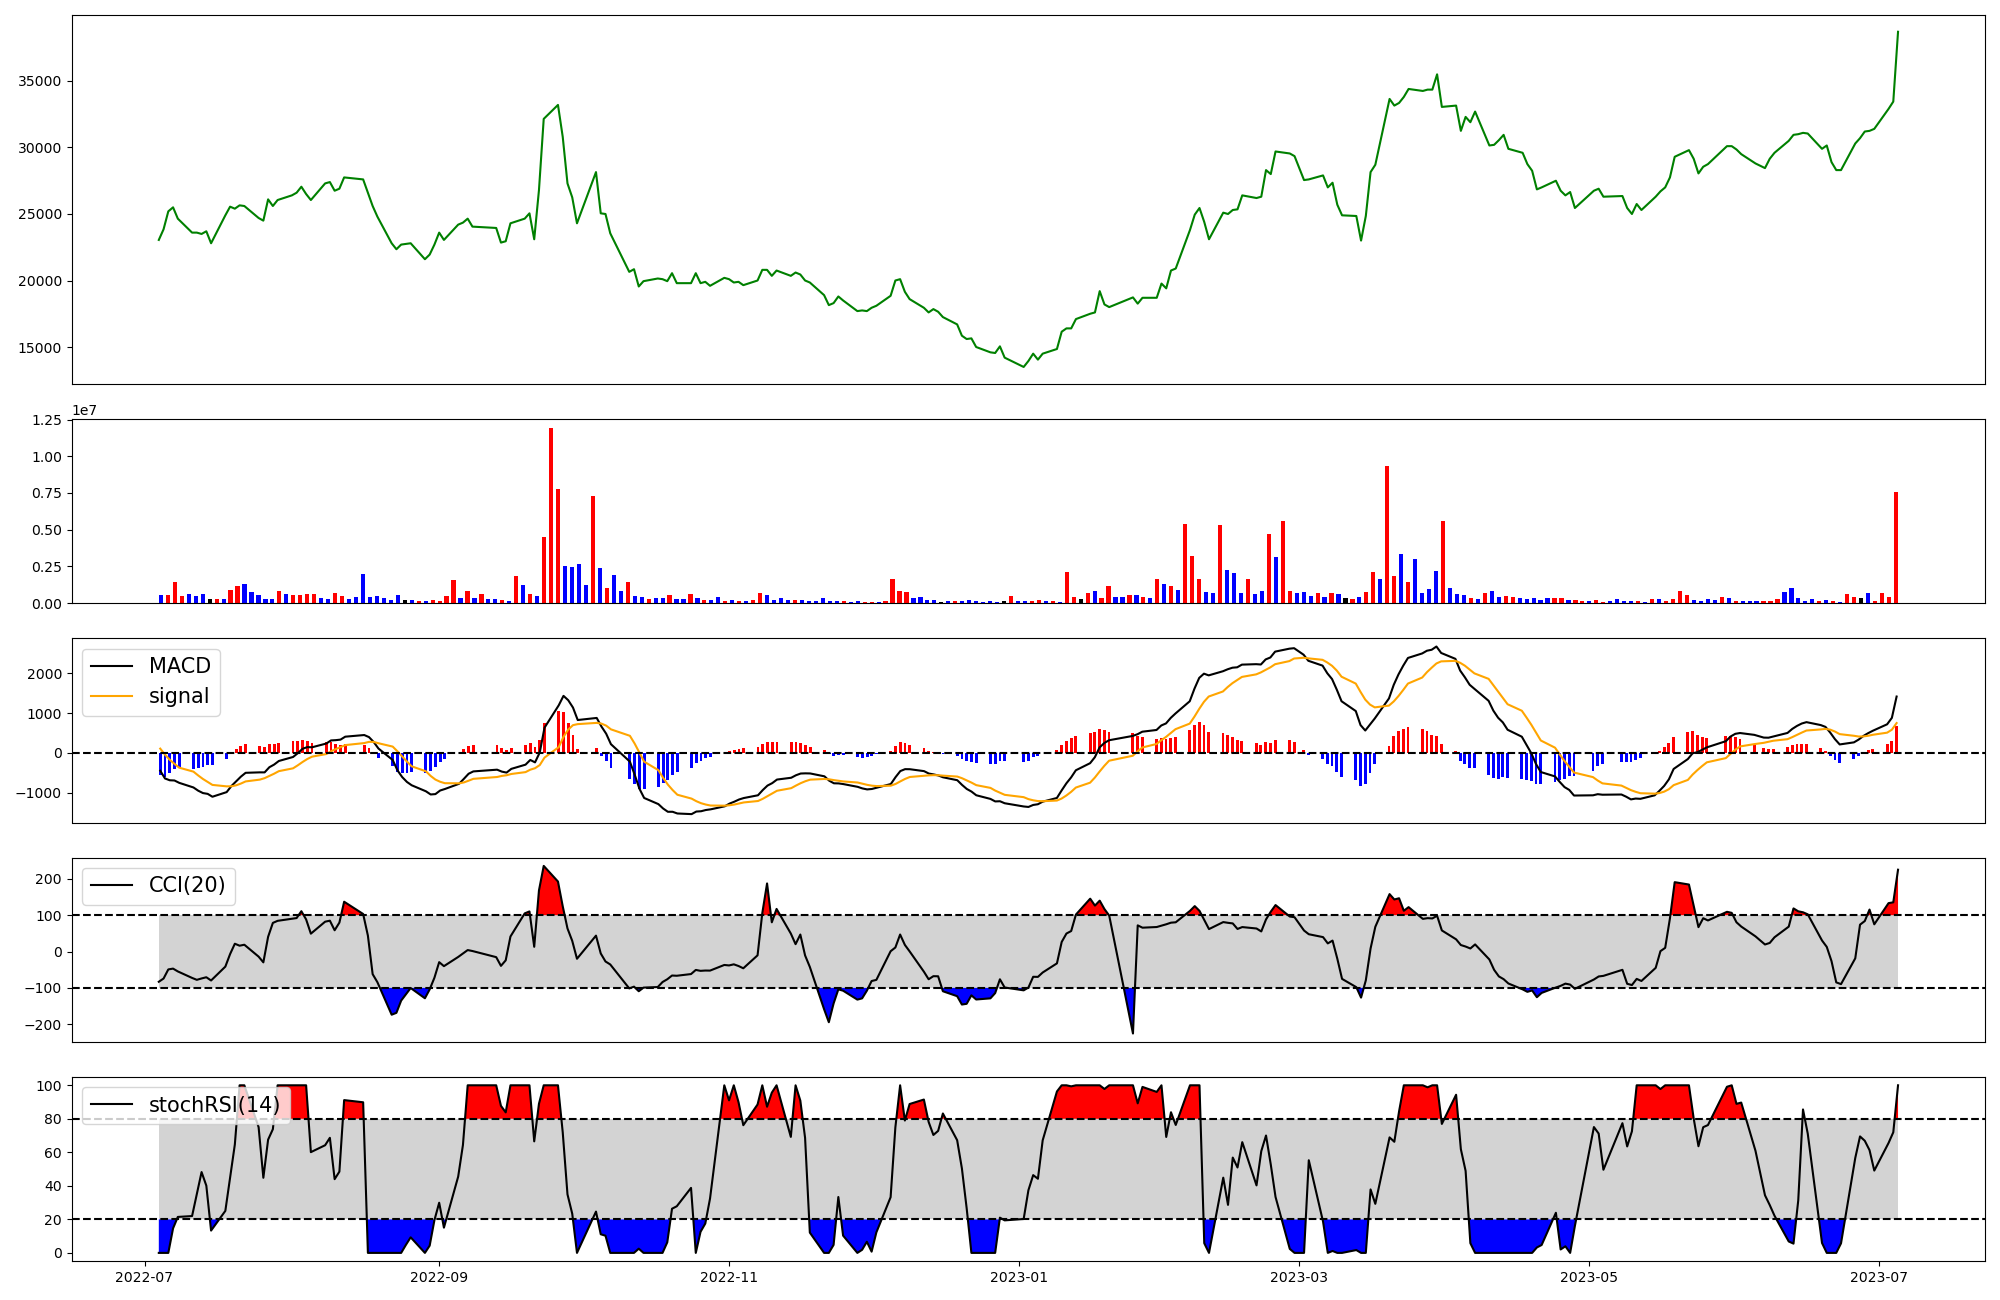Click the 2023-01 x-axis tick label
Screen dimensions: 2000x1300
(1019, 1277)
